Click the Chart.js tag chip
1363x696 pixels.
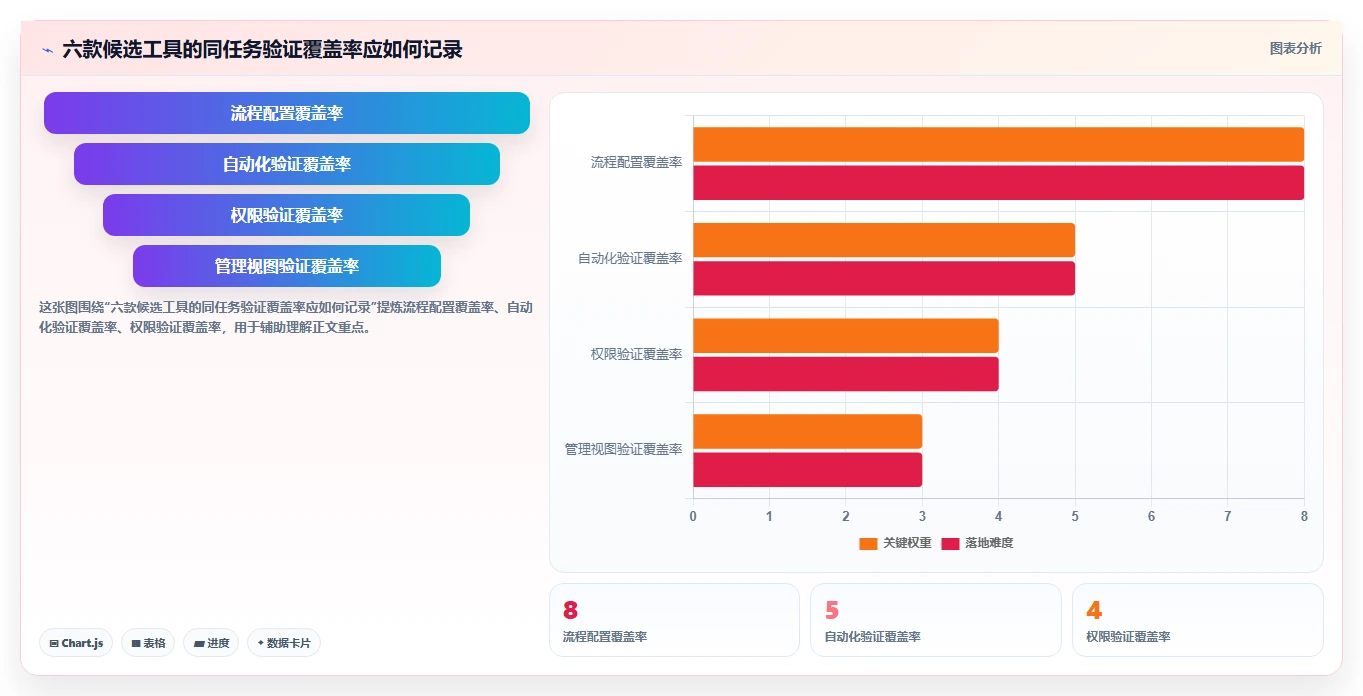coord(76,643)
